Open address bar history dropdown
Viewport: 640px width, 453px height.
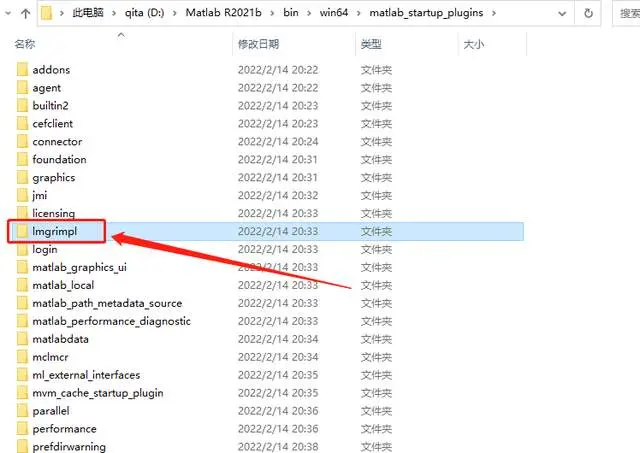[x=562, y=13]
